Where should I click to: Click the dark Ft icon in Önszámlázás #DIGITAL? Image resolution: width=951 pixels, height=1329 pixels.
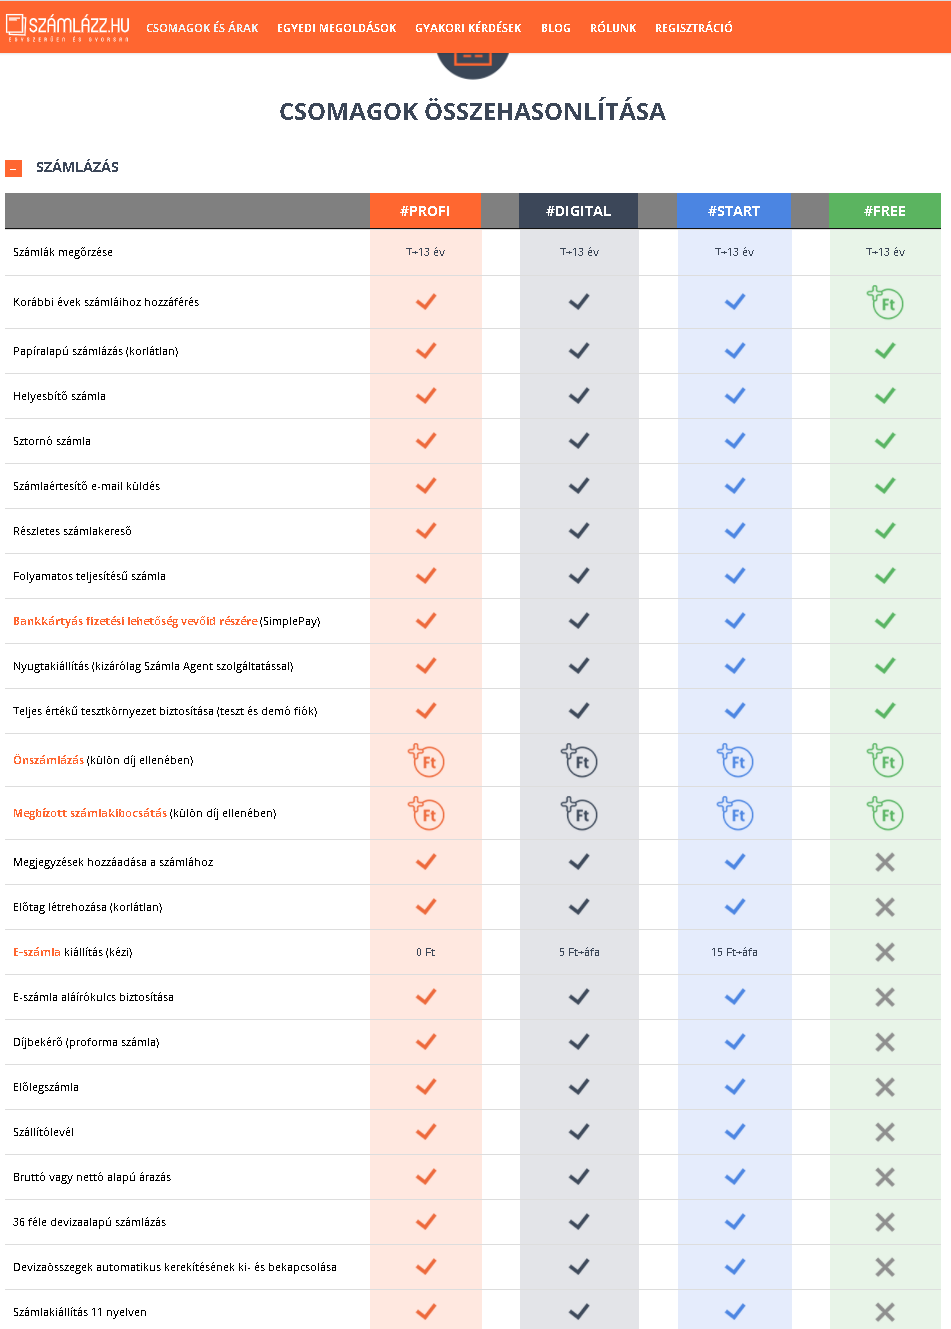click(x=579, y=760)
